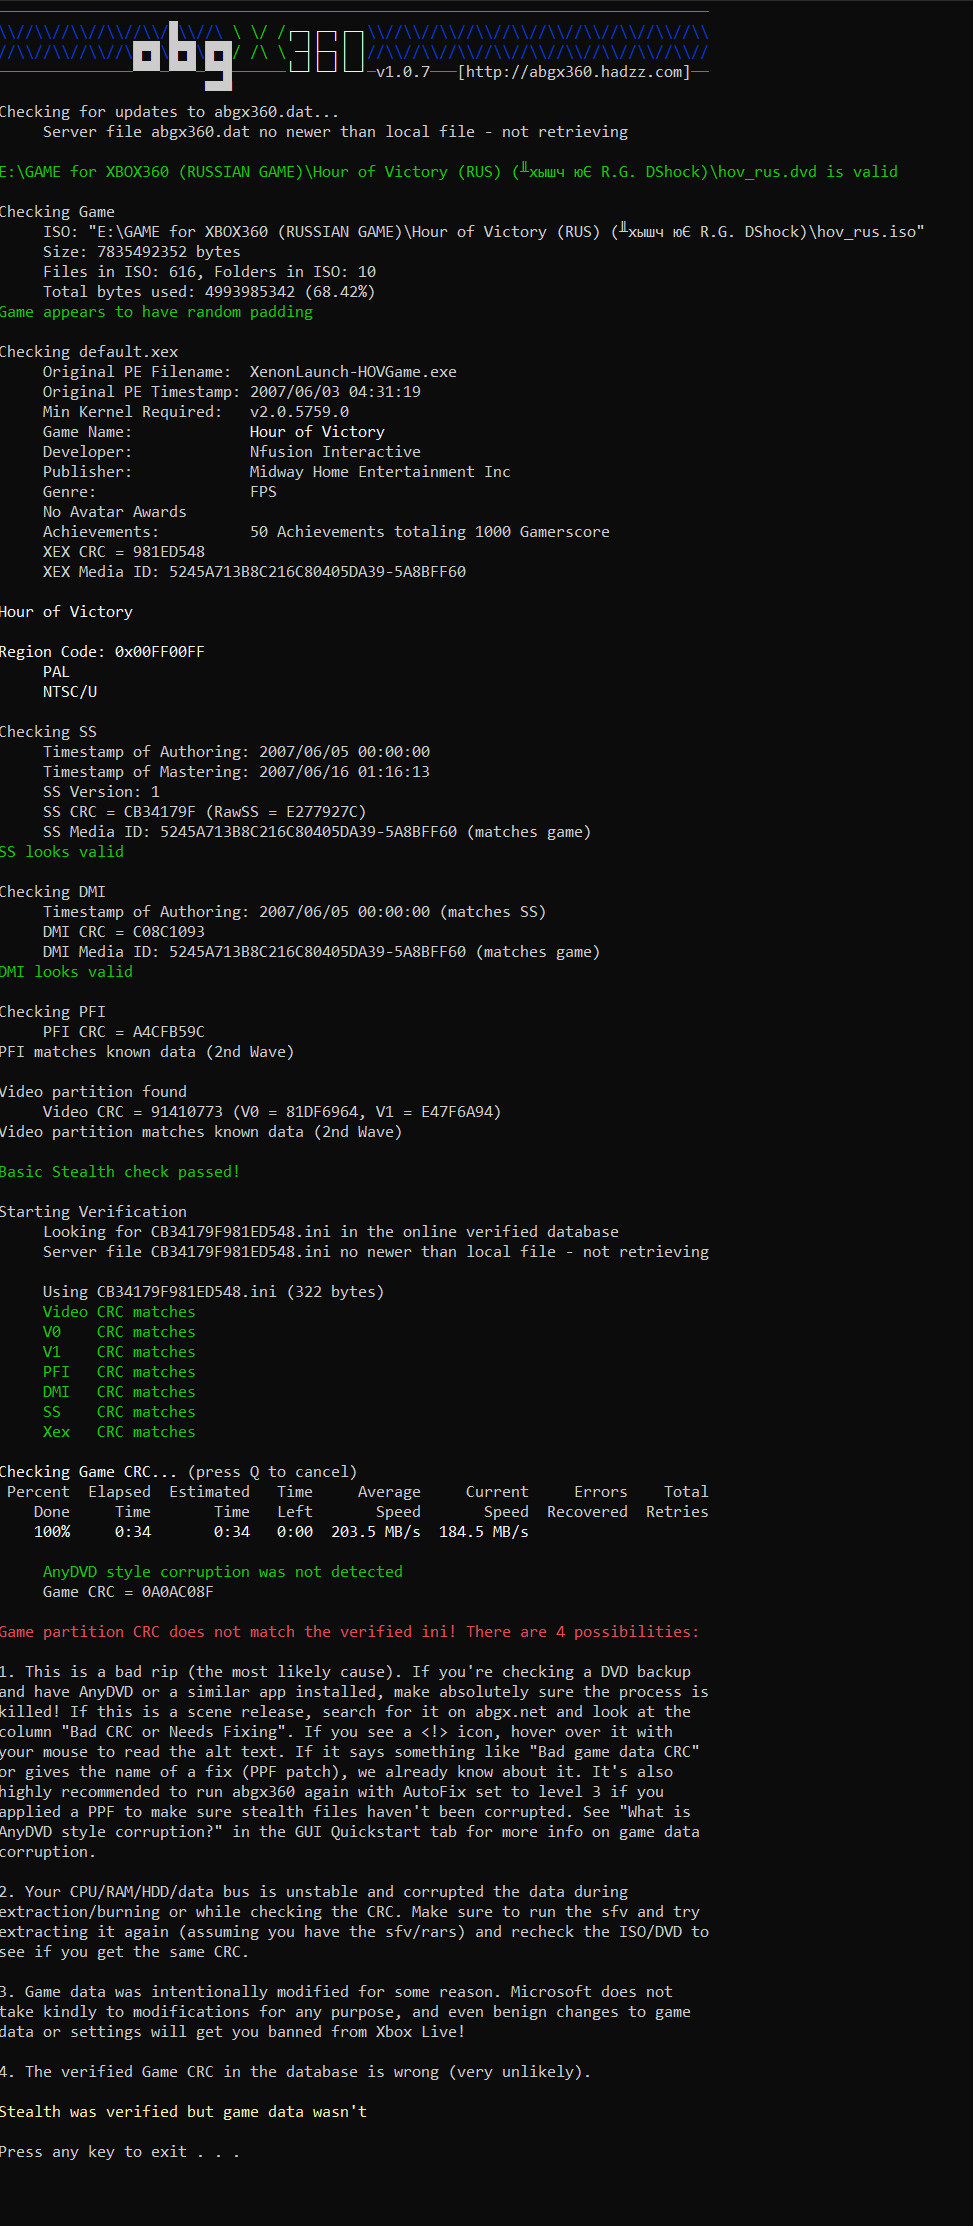Click the green 'DMI looks valid' message
The width and height of the screenshot is (973, 2226).
[x=66, y=972]
